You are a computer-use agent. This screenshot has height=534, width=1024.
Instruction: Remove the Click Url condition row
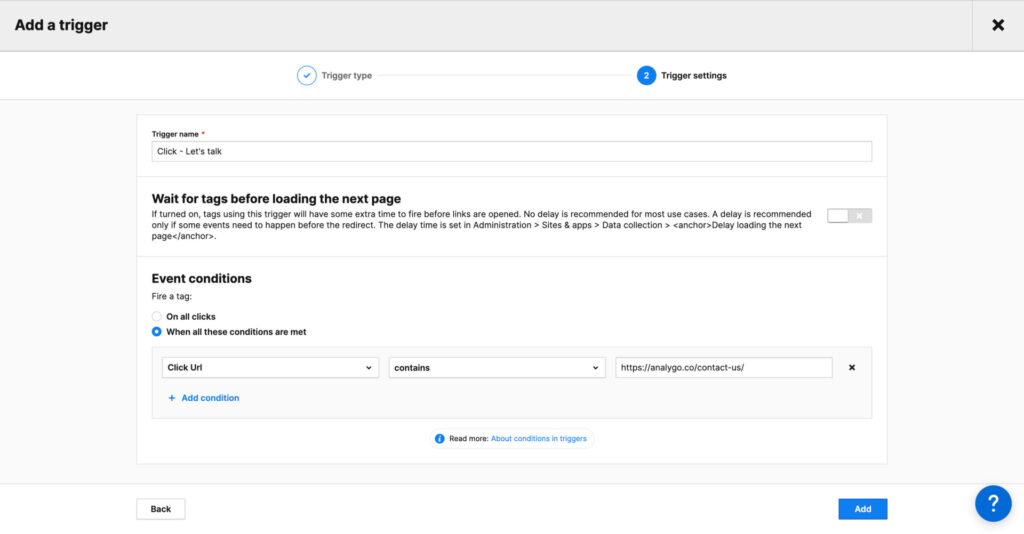coord(852,368)
